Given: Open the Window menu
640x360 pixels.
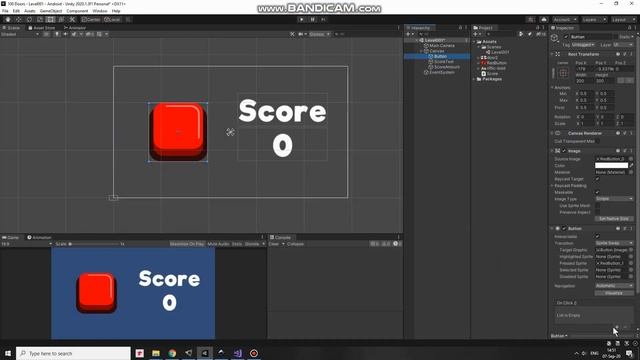Looking at the screenshot, I should [x=100, y=11].
